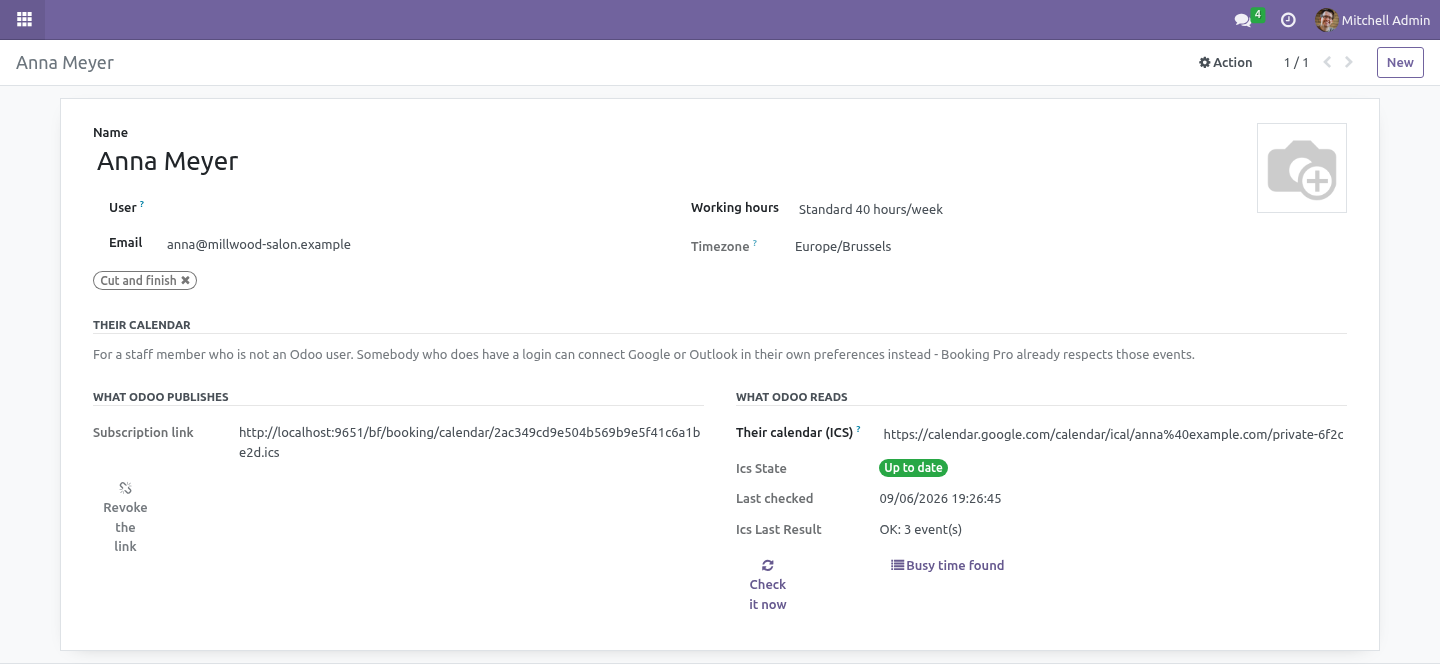Click the Email field label
This screenshot has height=667, width=1440.
pyautogui.click(x=126, y=243)
